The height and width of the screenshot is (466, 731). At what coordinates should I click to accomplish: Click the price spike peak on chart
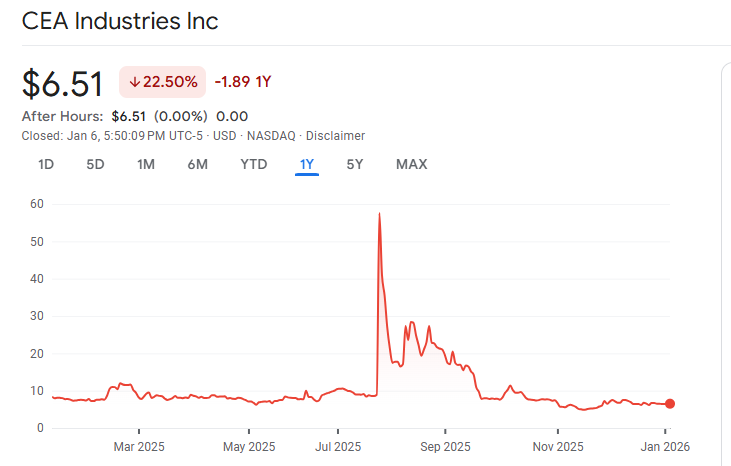pyautogui.click(x=379, y=214)
